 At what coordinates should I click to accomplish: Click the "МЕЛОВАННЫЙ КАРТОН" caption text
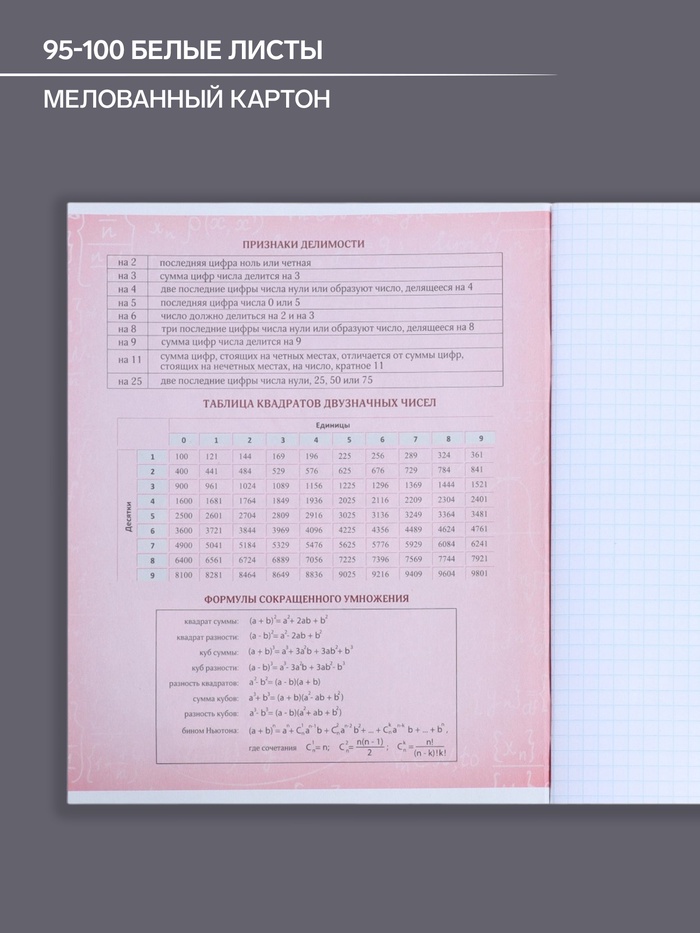coord(186,101)
